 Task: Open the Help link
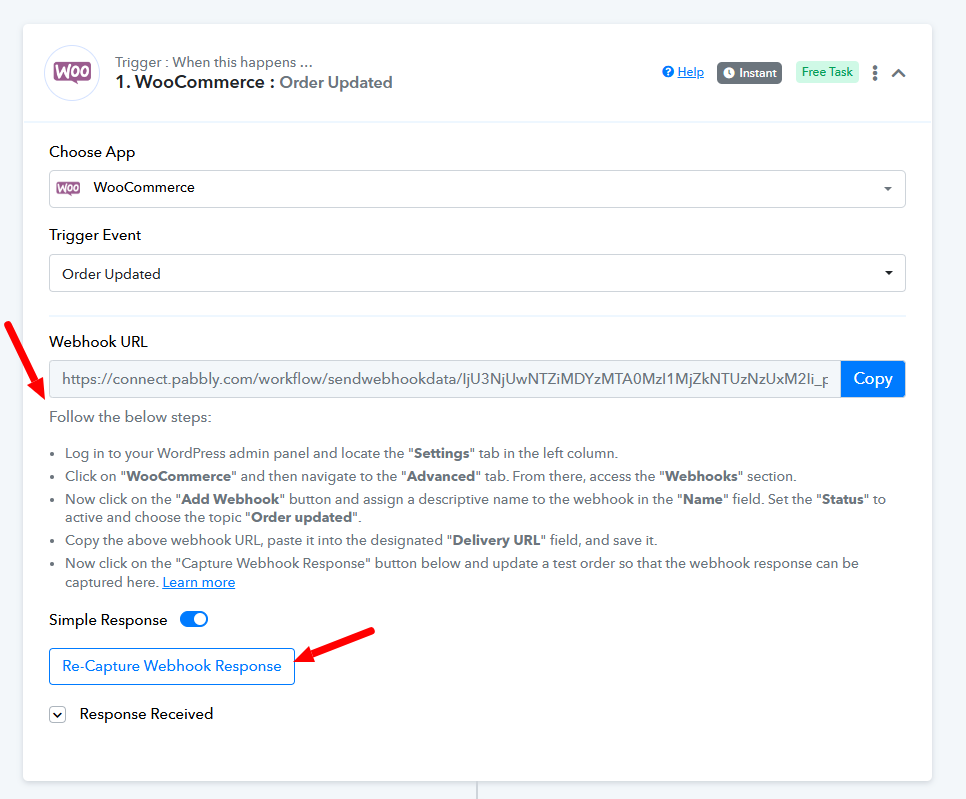[x=691, y=72]
